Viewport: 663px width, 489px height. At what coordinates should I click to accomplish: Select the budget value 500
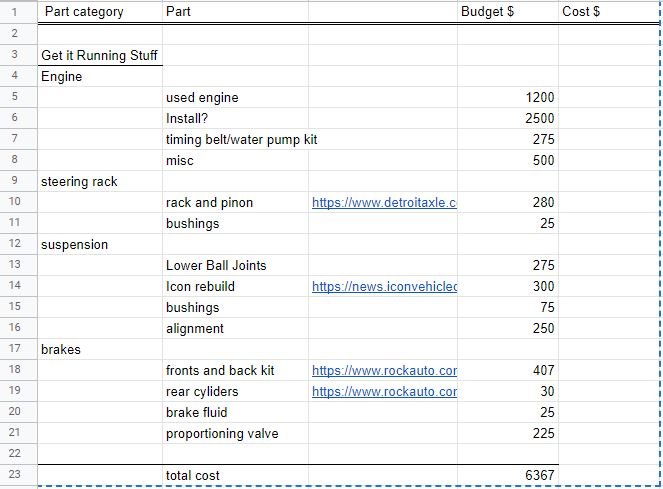tap(508, 160)
